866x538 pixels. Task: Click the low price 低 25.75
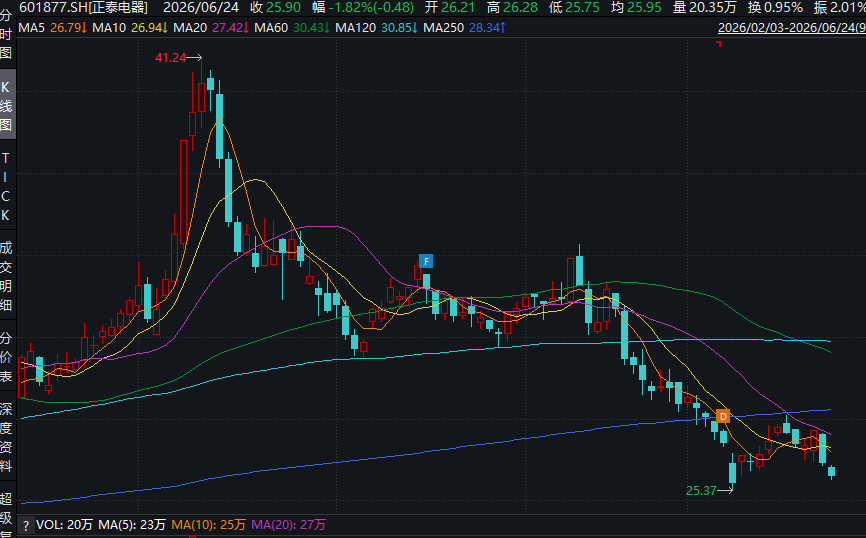(574, 7)
